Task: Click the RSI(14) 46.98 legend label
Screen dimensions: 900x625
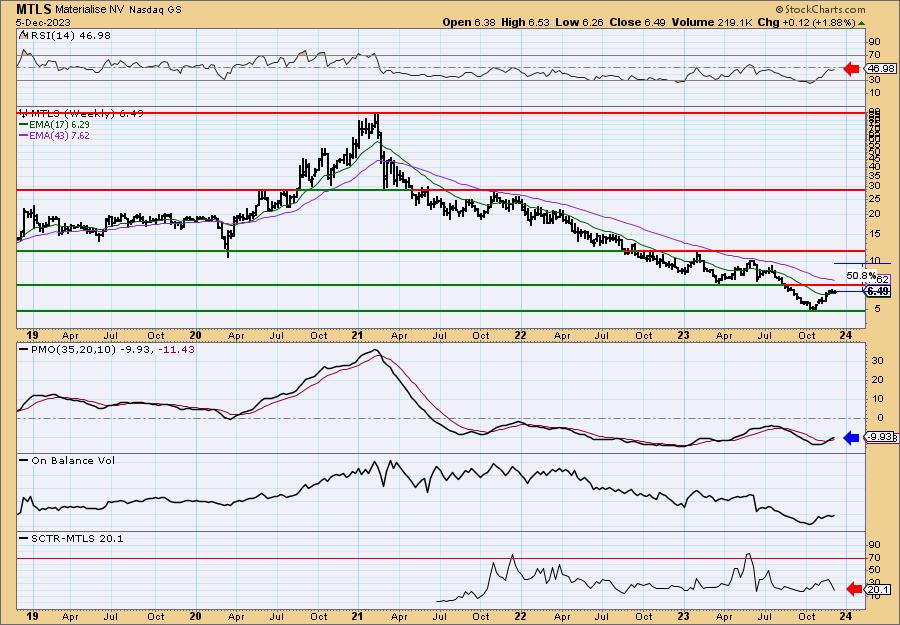Action: (71, 36)
